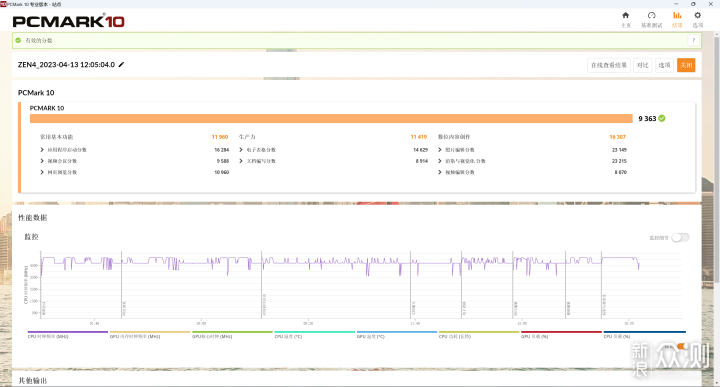Click View Result Online (在线查看结果) button
The height and width of the screenshot is (387, 720).
(x=609, y=65)
